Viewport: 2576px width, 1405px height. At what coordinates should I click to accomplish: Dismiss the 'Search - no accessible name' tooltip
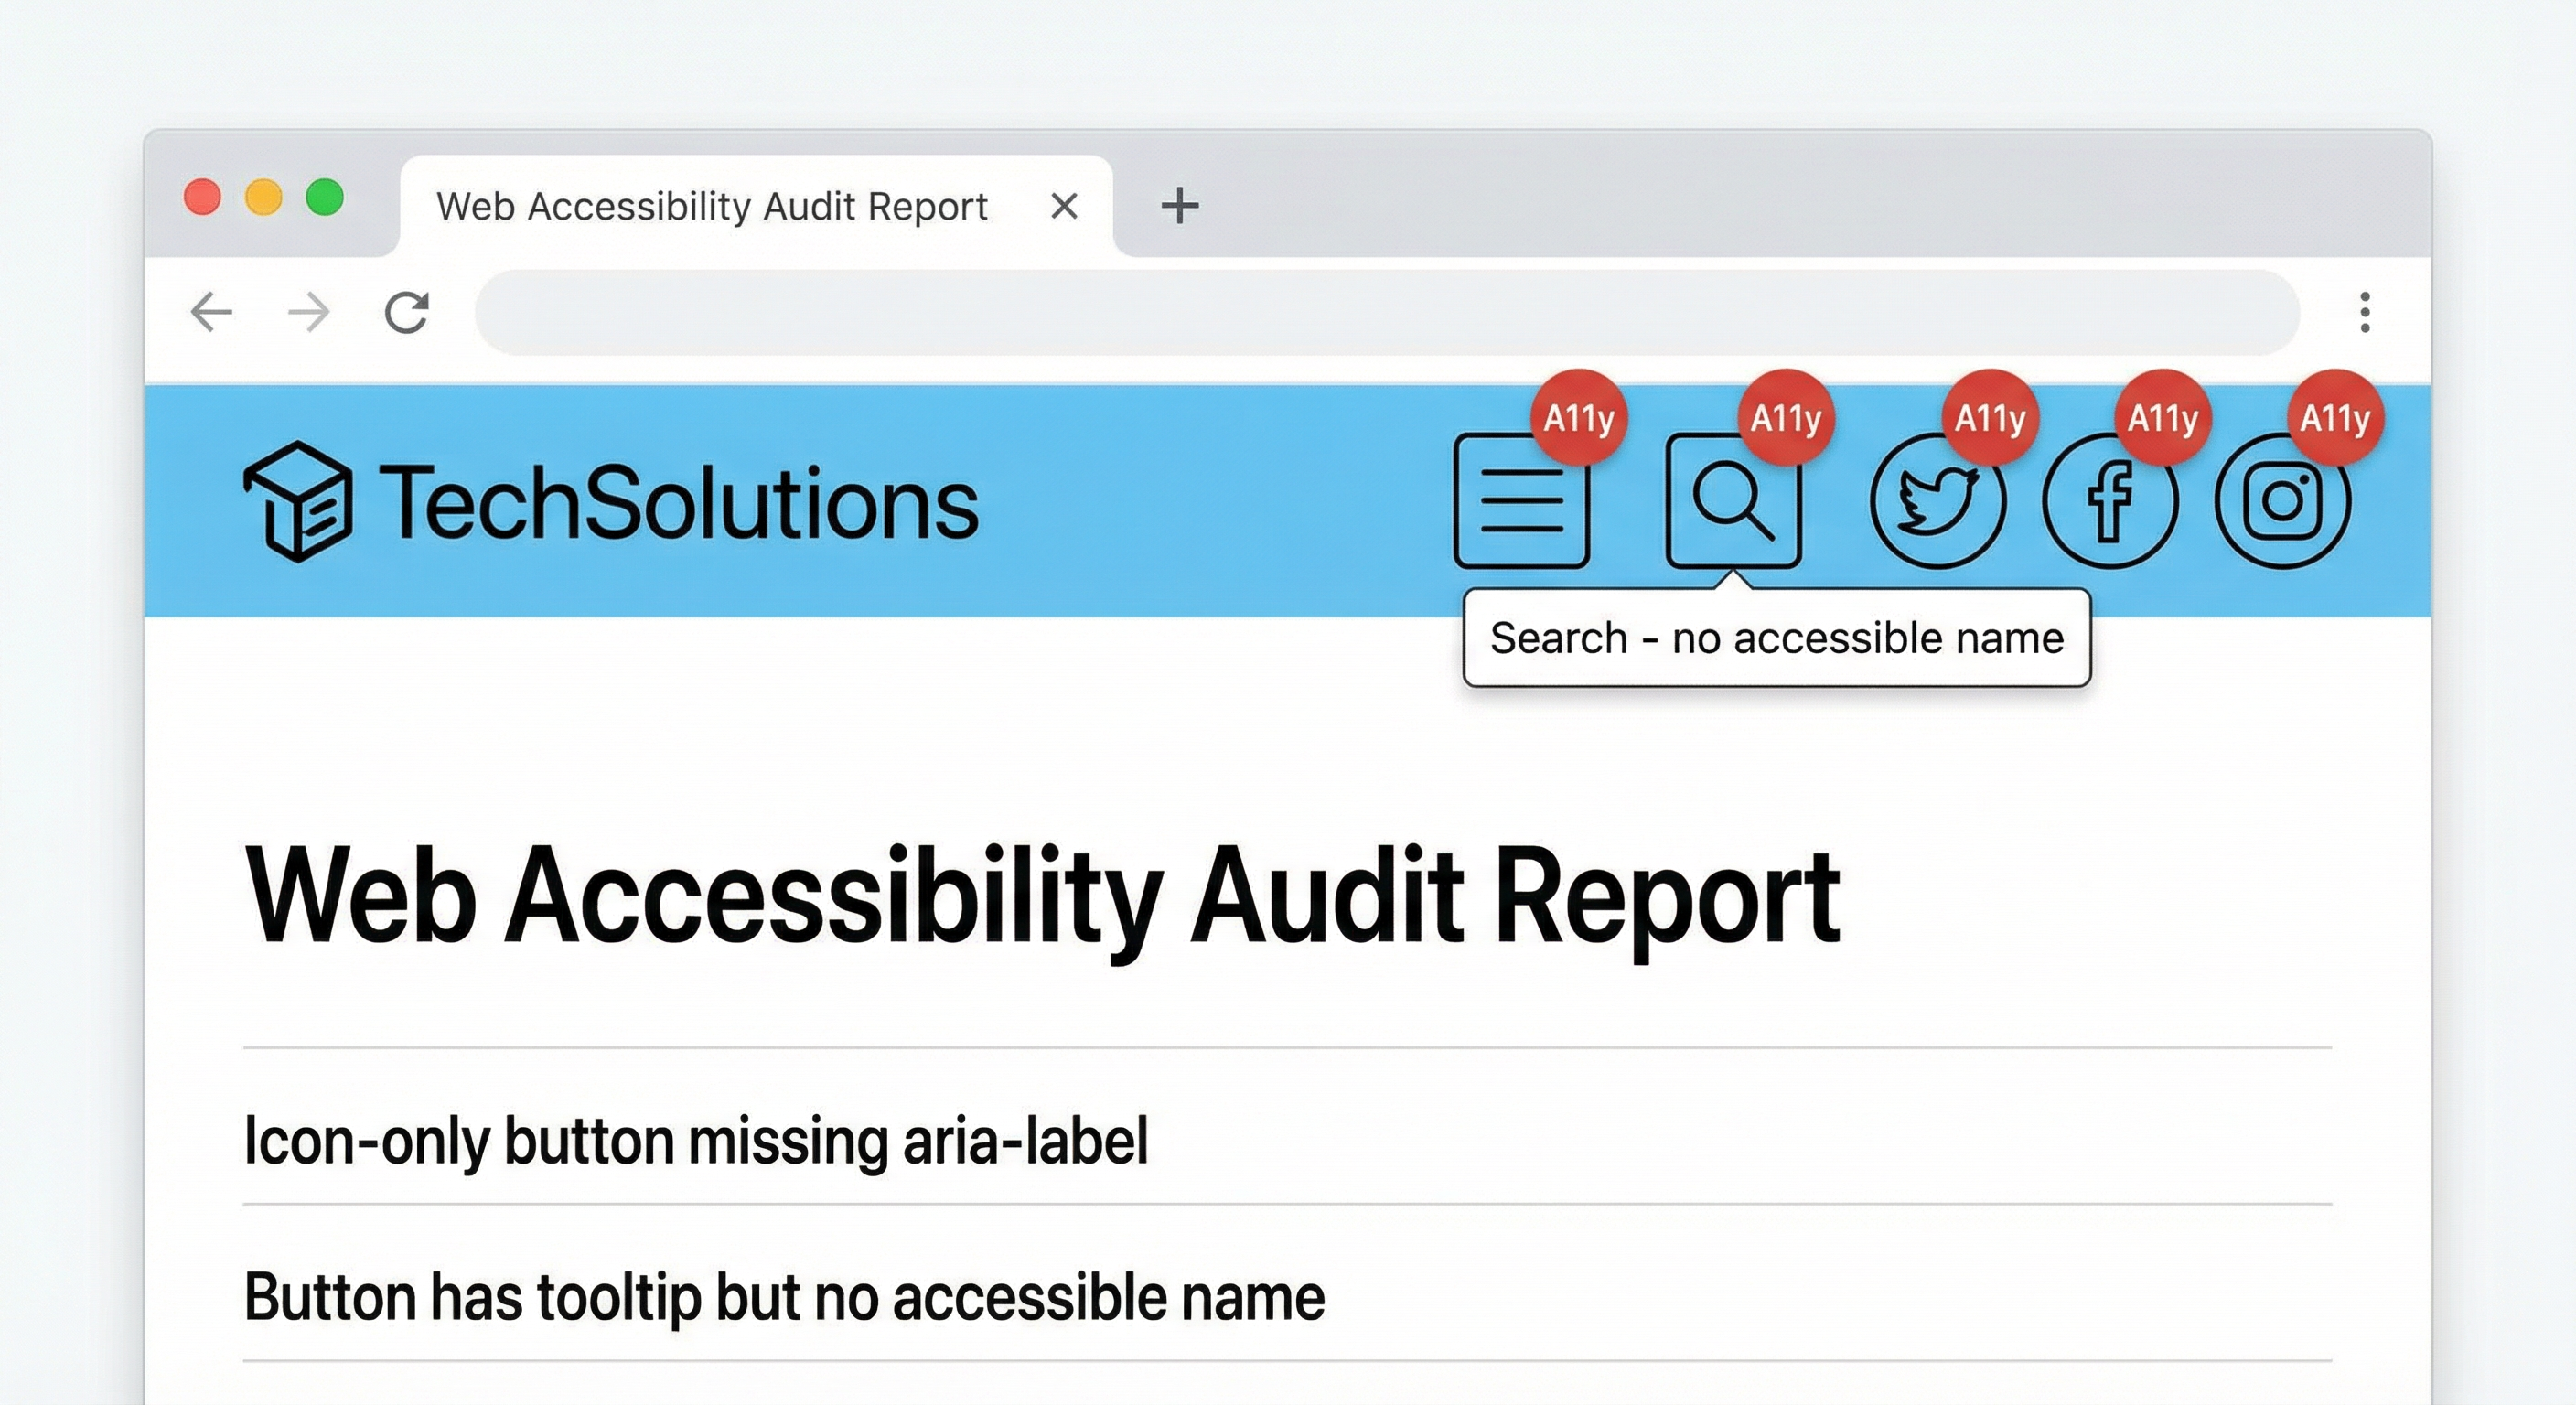1776,637
